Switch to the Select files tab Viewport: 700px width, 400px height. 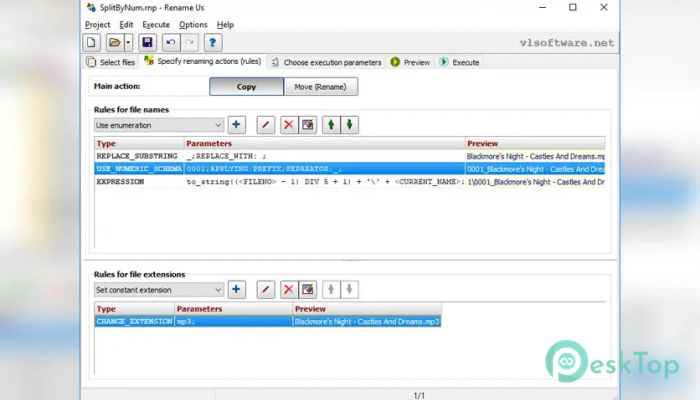[x=111, y=62]
